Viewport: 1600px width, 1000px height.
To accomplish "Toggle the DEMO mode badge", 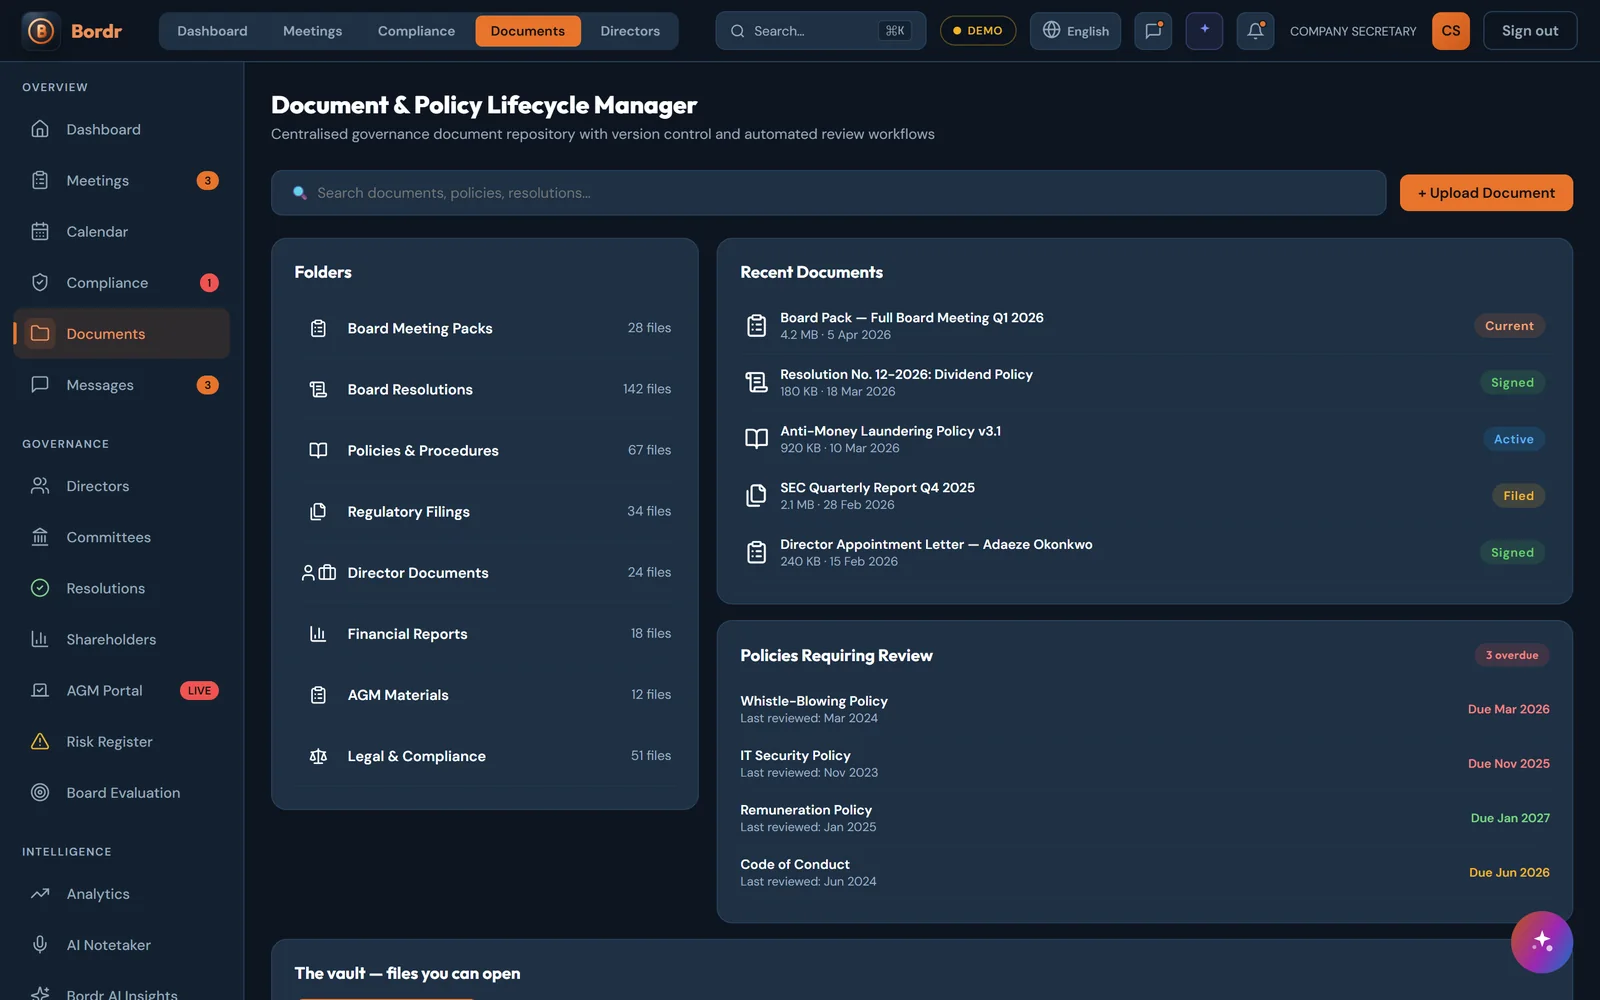I will (977, 31).
